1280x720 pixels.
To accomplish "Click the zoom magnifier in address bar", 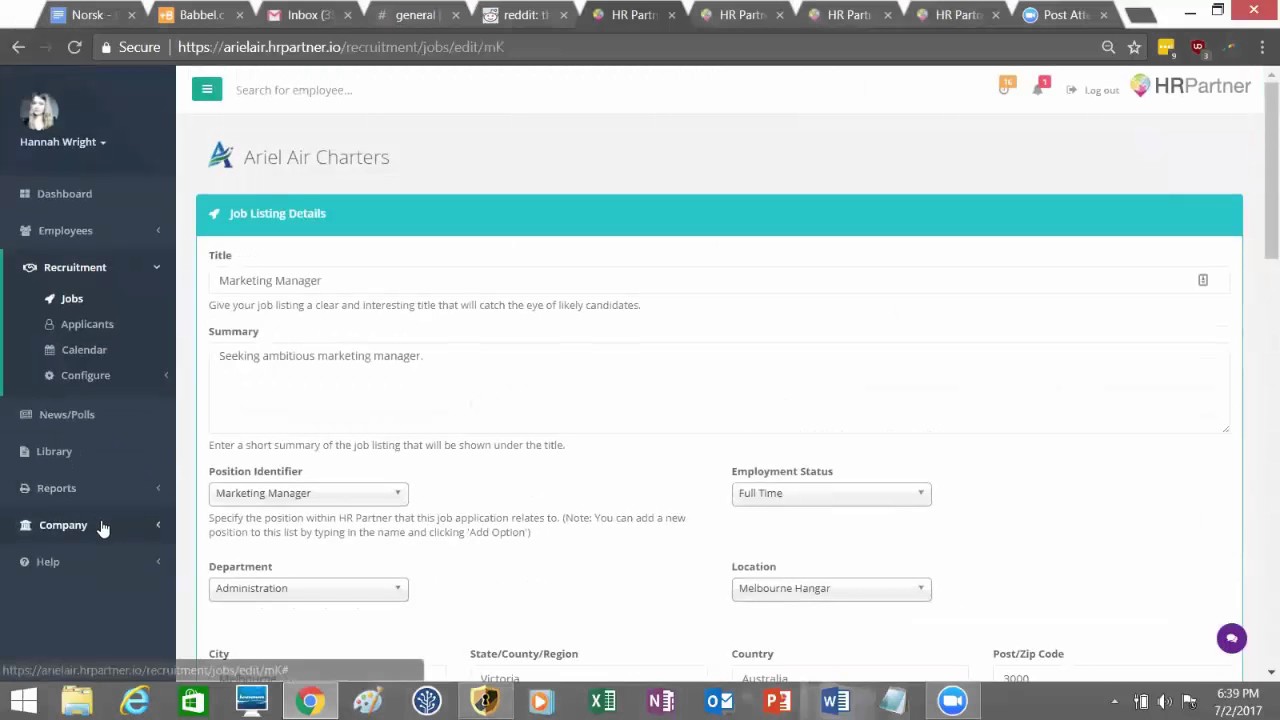I will (1108, 47).
